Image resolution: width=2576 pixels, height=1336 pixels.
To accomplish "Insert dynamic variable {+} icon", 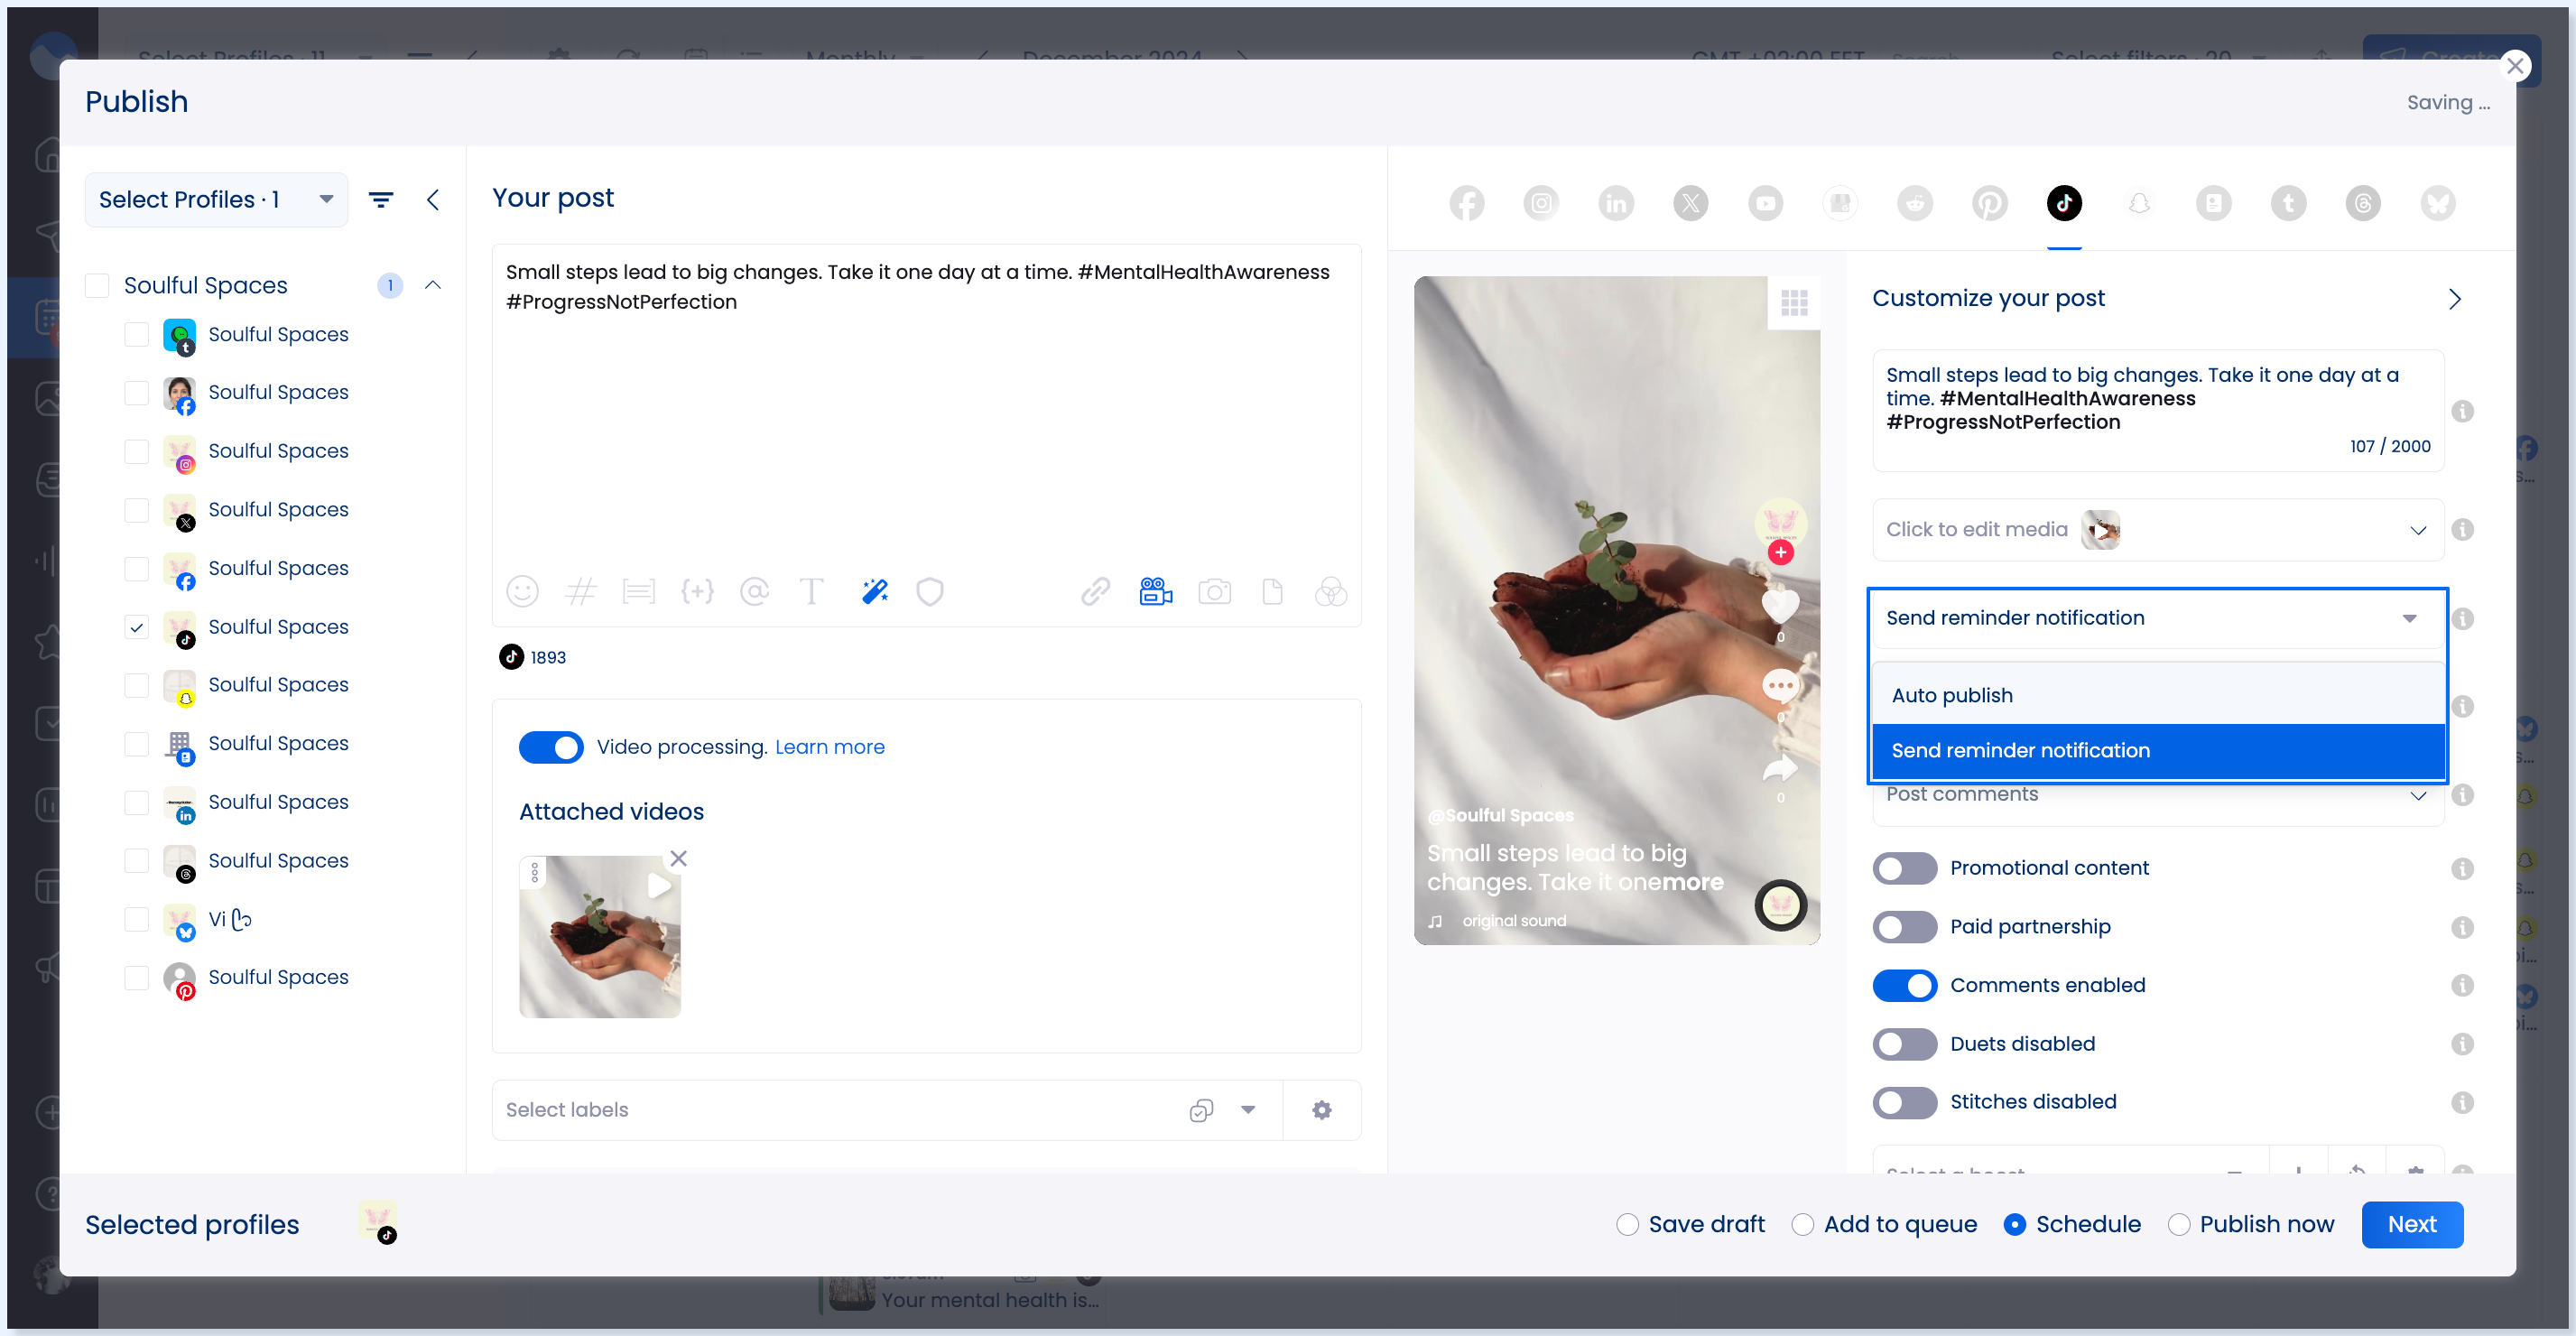I will point(697,592).
